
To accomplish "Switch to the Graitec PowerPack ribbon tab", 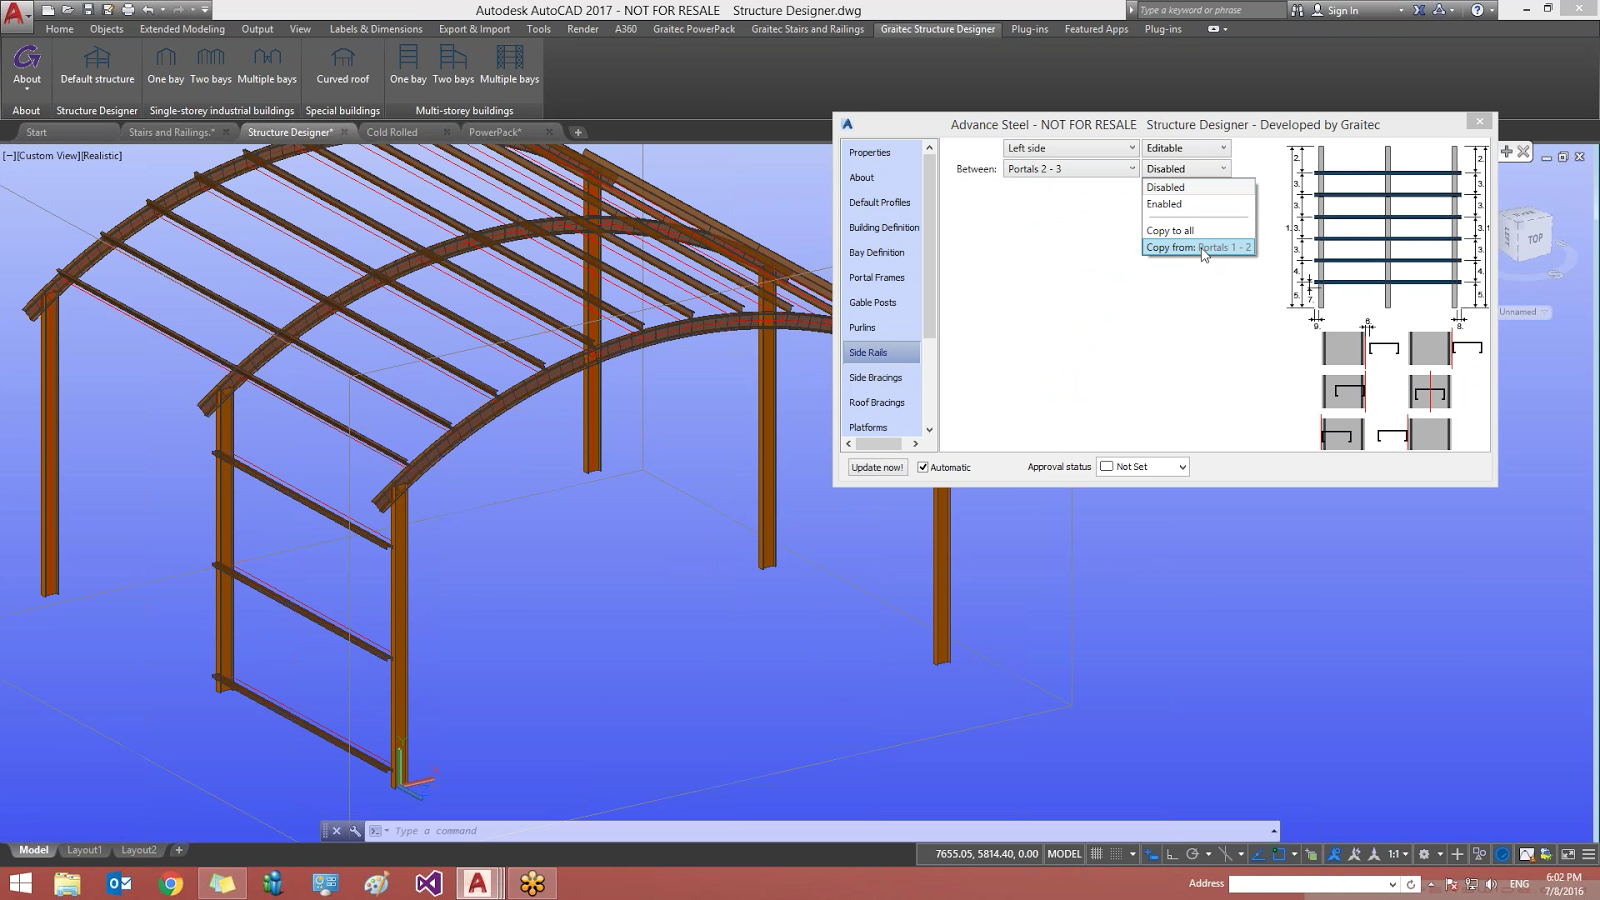I will [x=693, y=29].
